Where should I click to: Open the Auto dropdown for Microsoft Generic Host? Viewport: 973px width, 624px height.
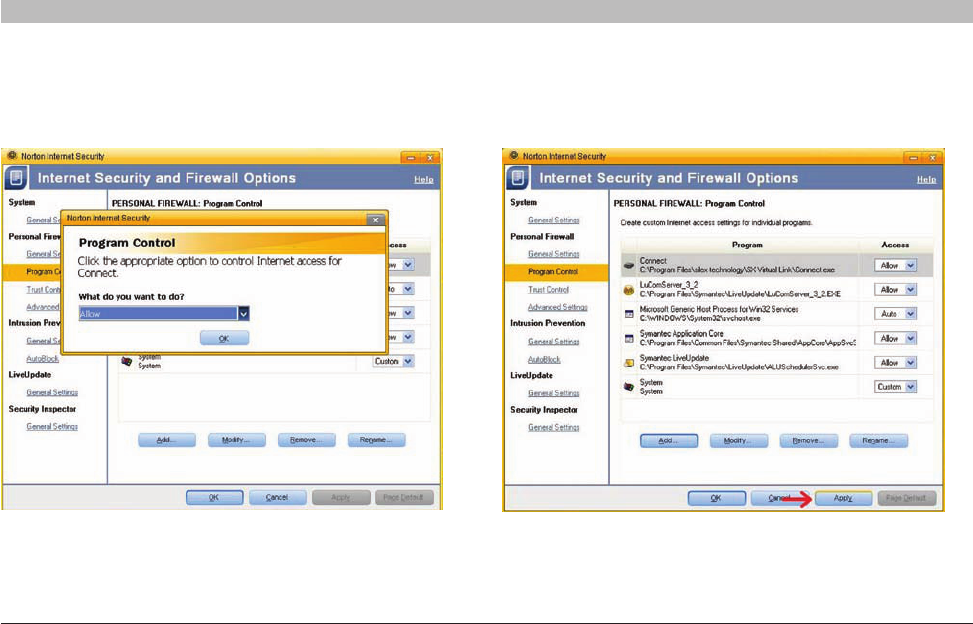pos(910,314)
